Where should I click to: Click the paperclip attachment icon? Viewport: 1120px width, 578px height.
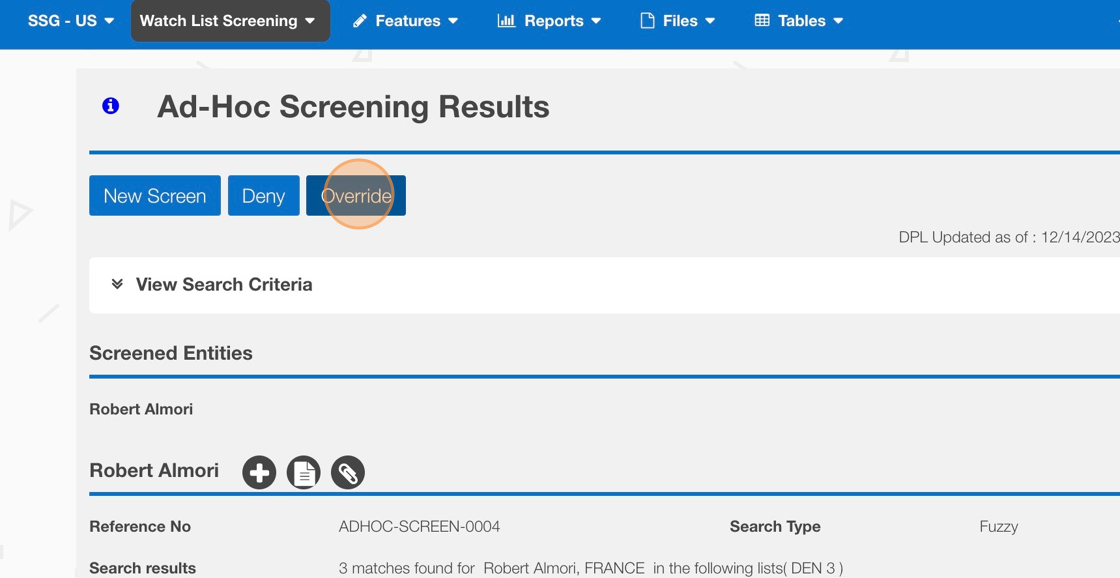(348, 472)
